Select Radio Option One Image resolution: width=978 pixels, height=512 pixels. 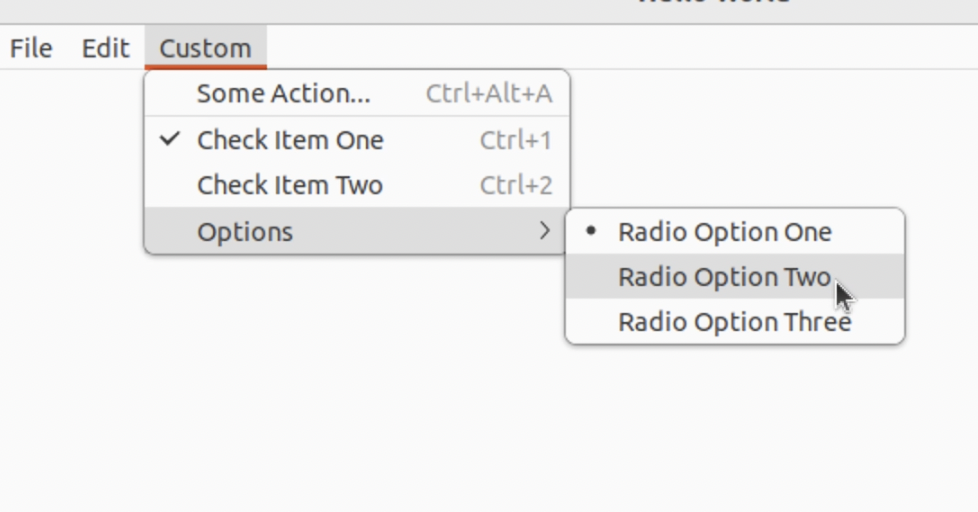click(x=724, y=232)
